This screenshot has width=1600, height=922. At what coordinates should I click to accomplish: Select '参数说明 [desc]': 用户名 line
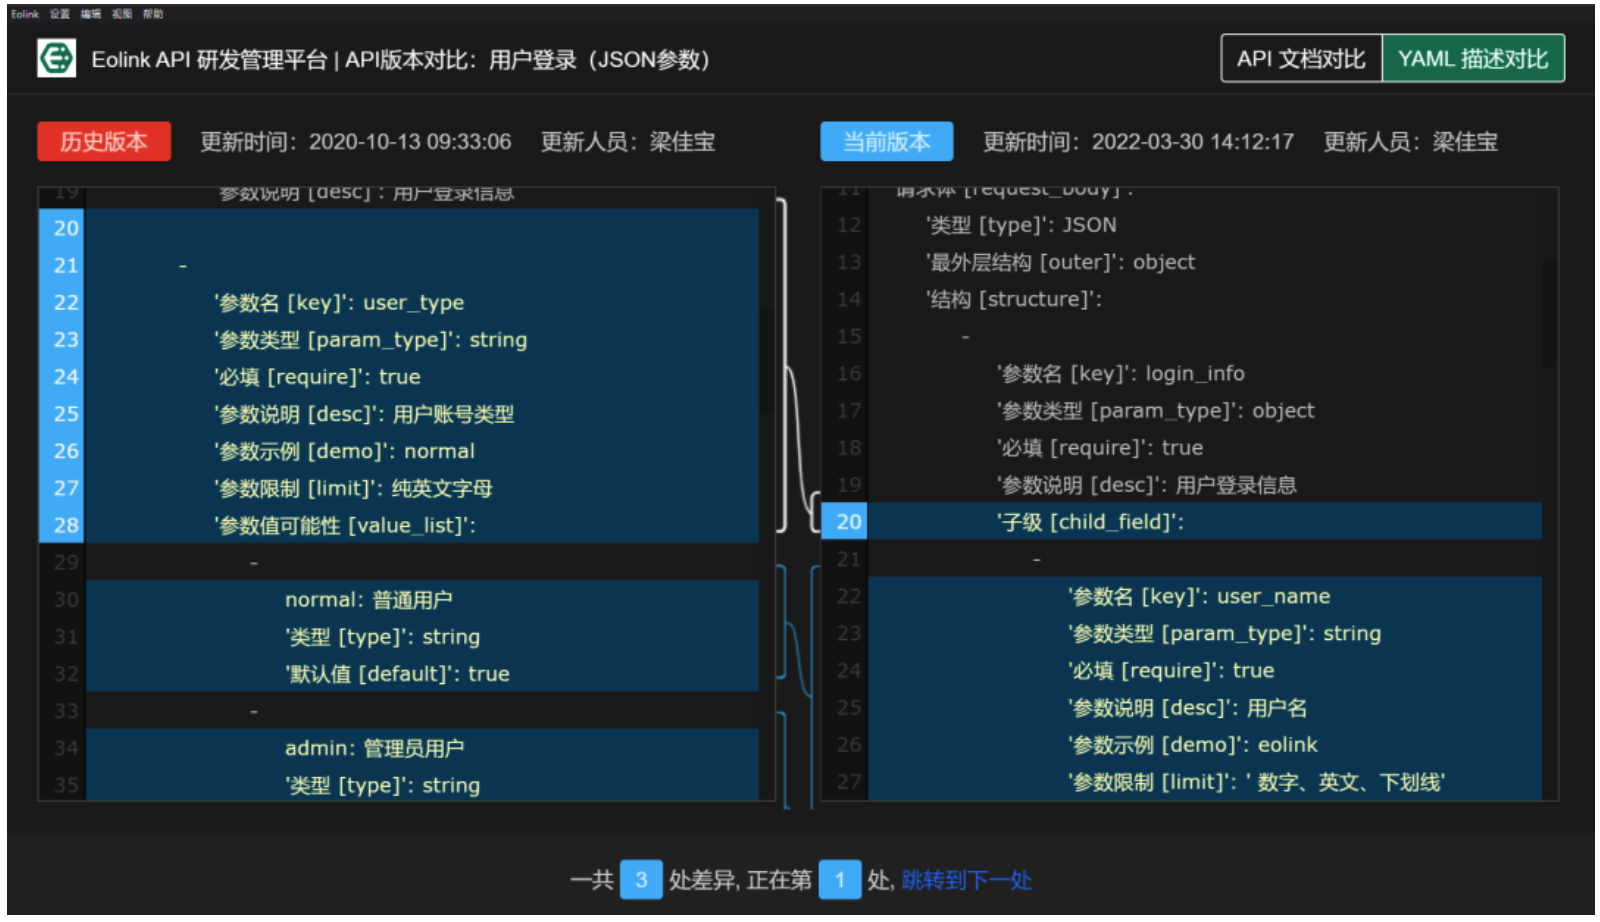pyautogui.click(x=1187, y=708)
